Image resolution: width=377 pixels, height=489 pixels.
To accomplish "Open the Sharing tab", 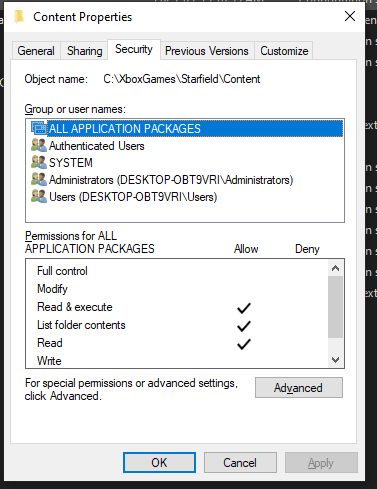I will [x=84, y=51].
